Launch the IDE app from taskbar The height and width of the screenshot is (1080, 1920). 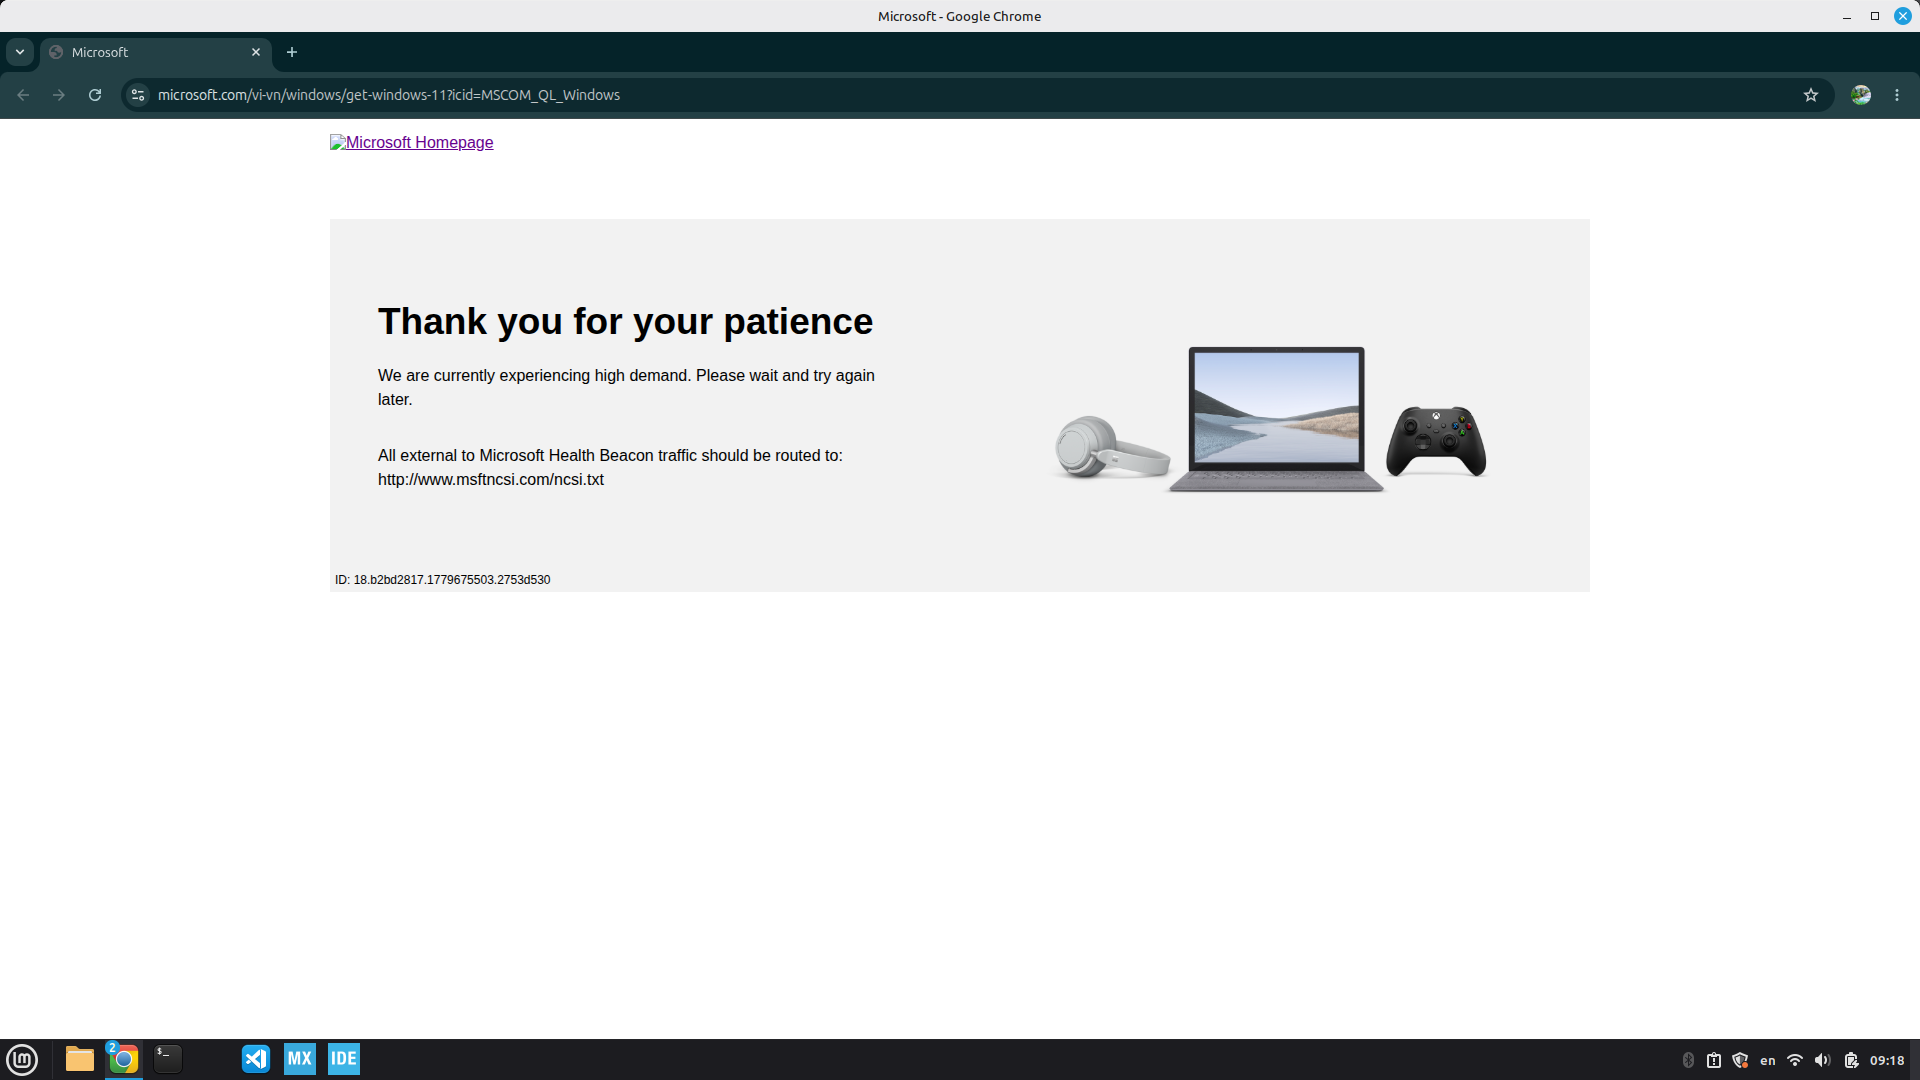pos(344,1059)
